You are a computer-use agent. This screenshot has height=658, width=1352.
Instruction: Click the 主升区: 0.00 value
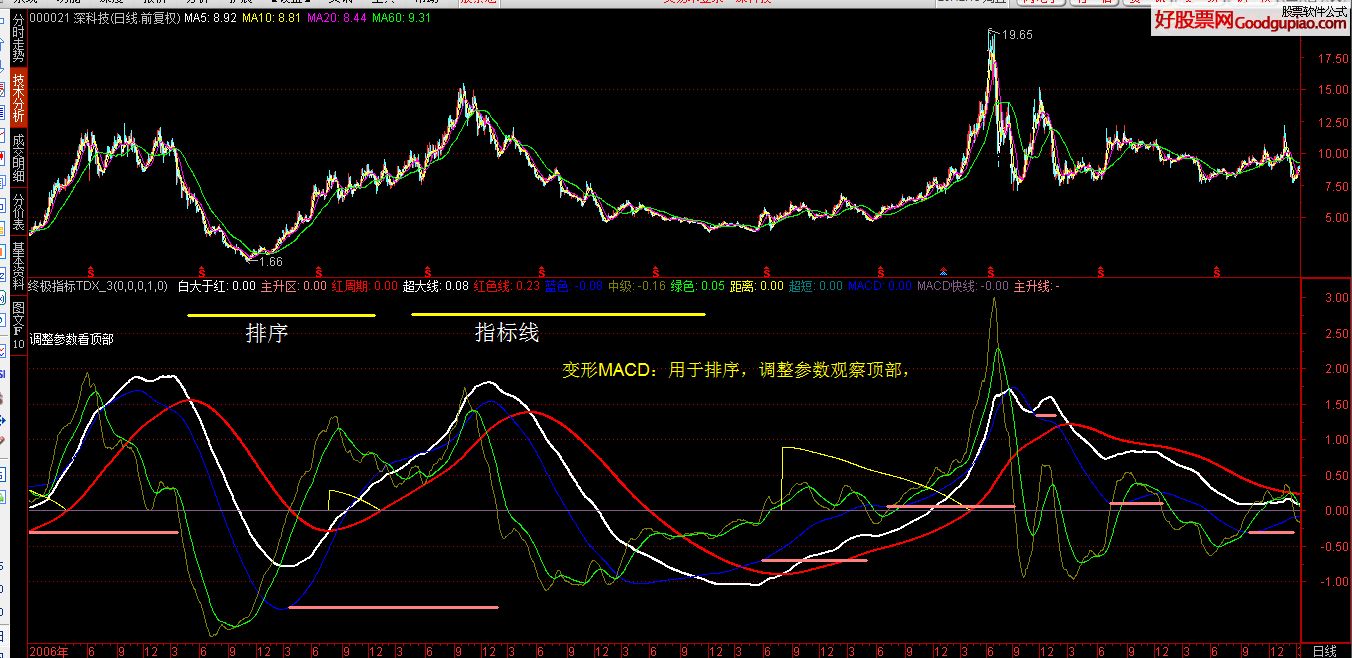[294, 285]
